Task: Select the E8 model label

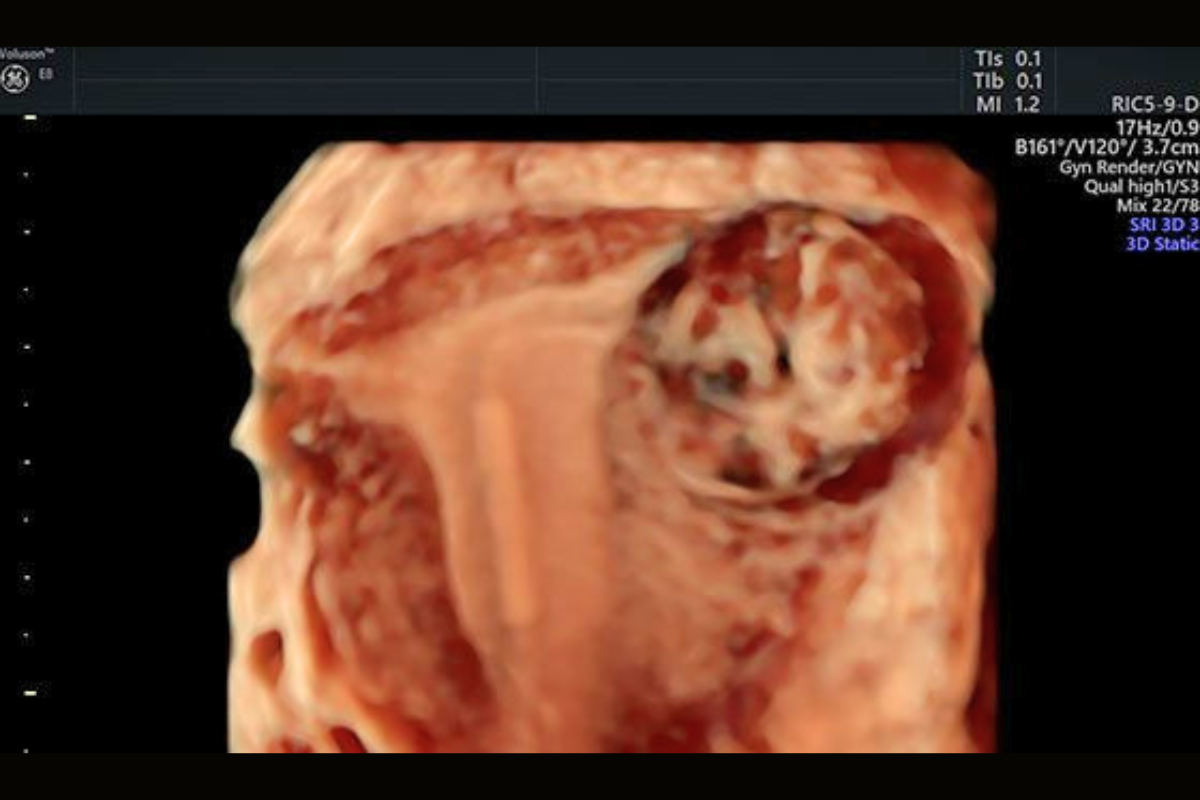Action: pyautogui.click(x=45, y=74)
